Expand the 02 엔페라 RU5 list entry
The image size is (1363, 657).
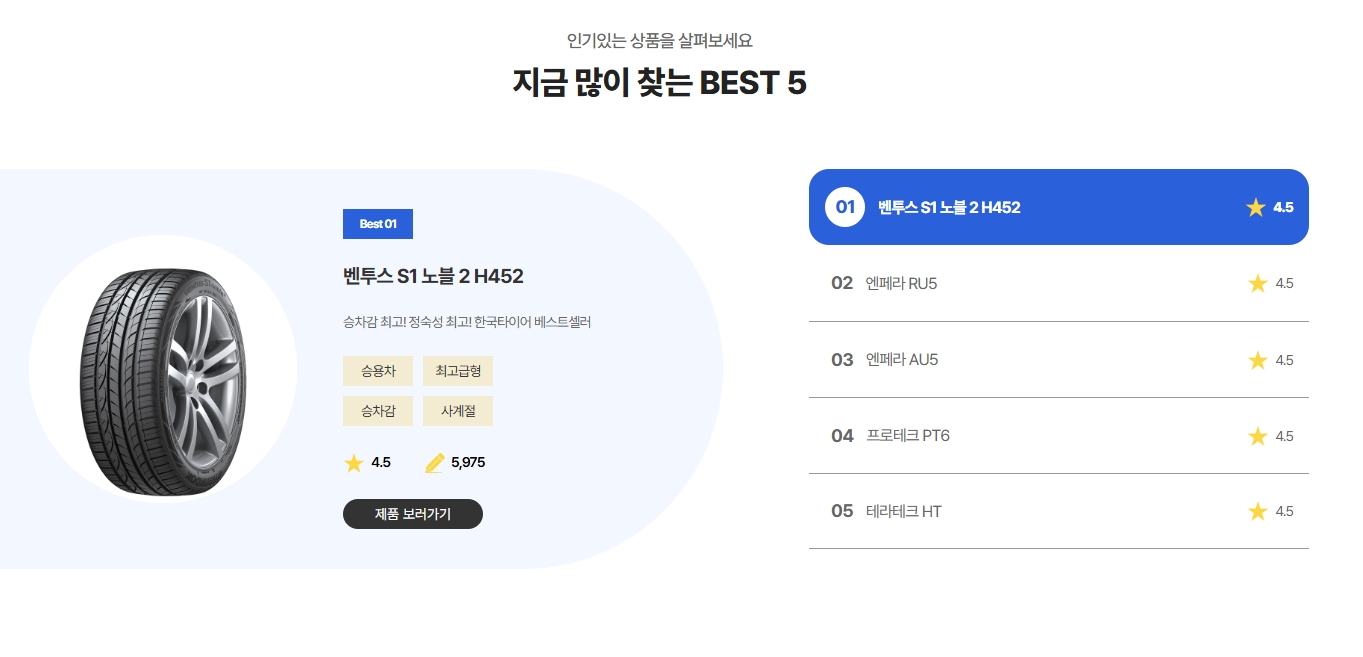point(1059,283)
